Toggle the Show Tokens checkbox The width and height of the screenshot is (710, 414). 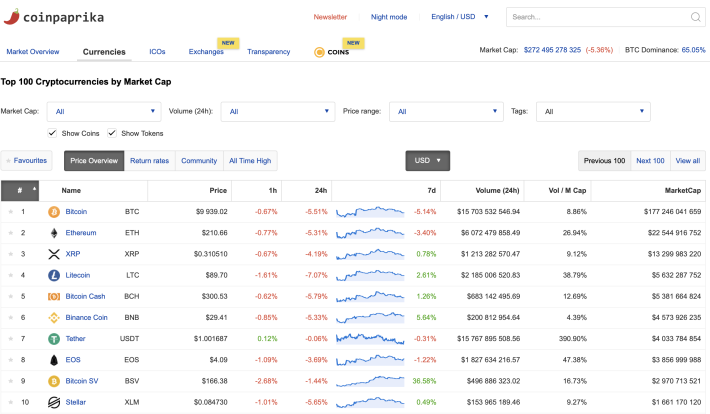point(112,133)
